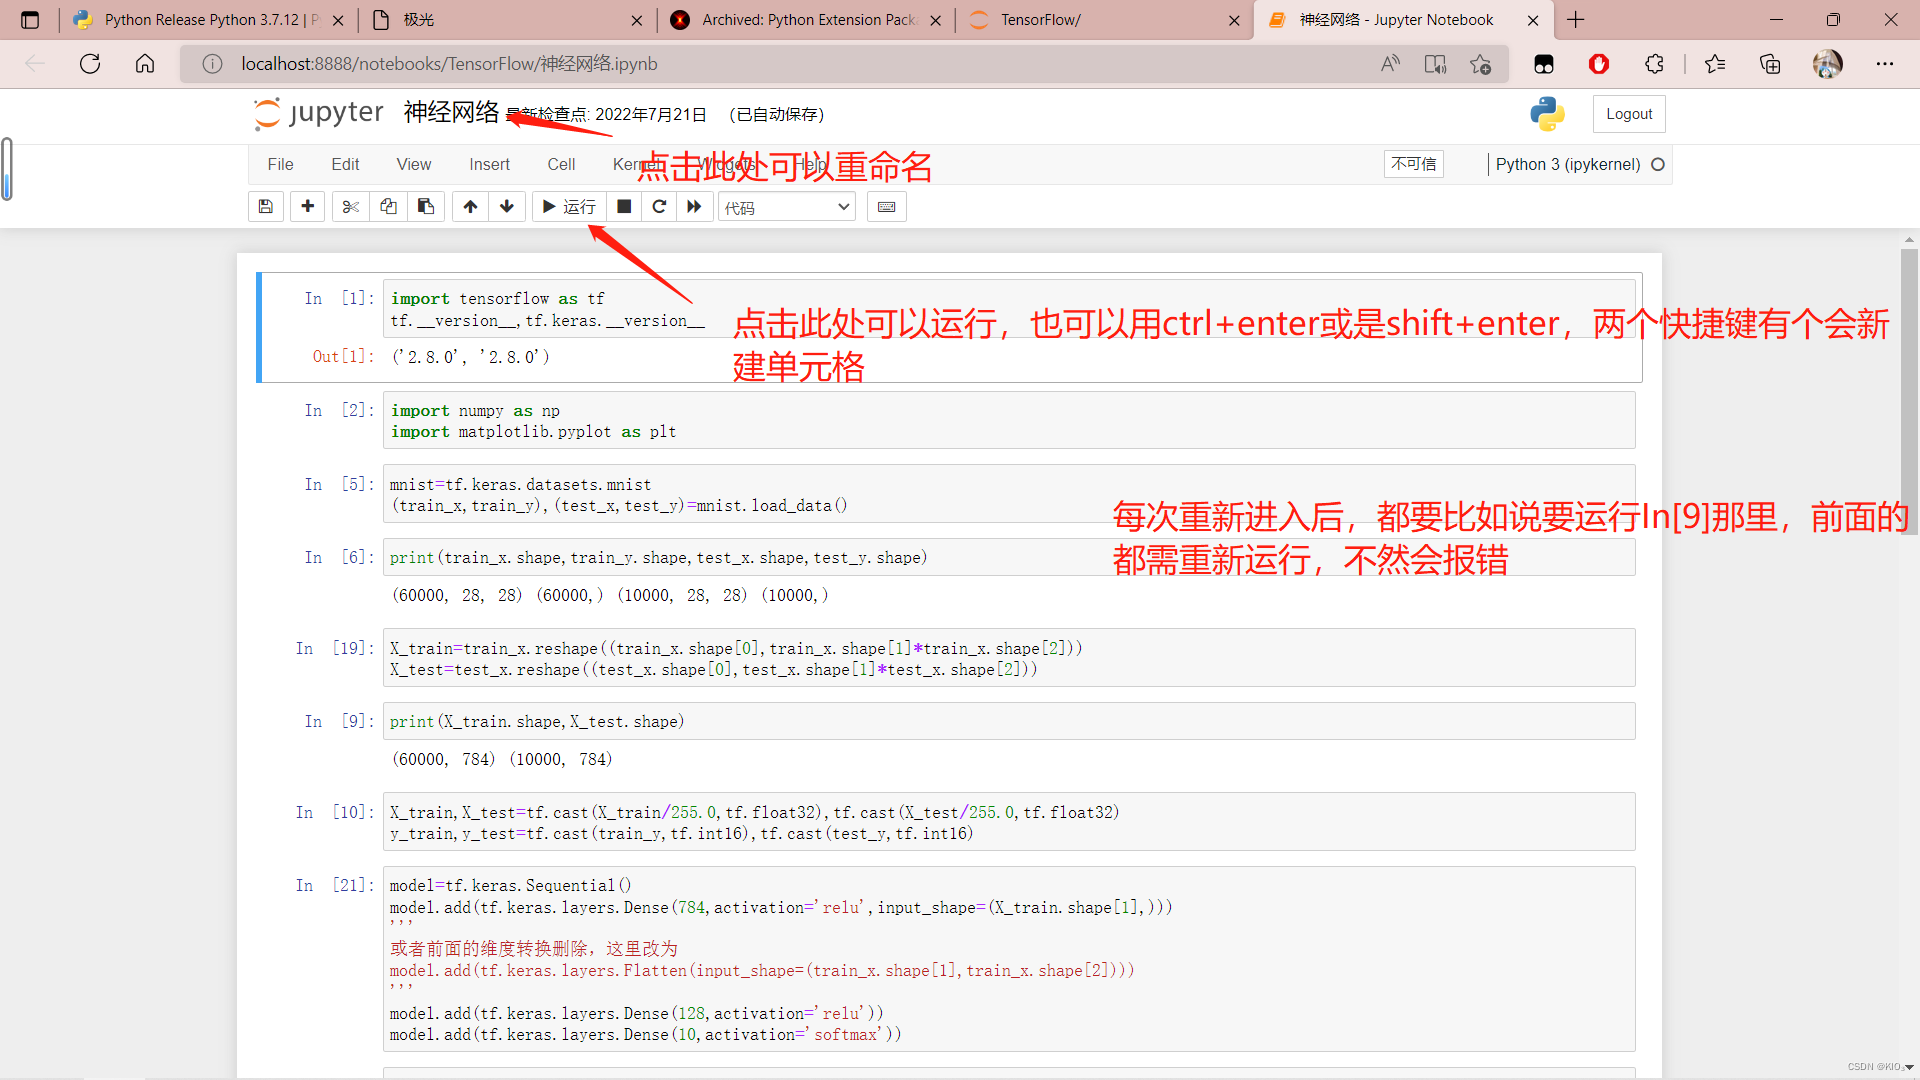This screenshot has height=1080, width=1920.
Task: Click cell In [21] Sequential model code
Action: (1009, 959)
